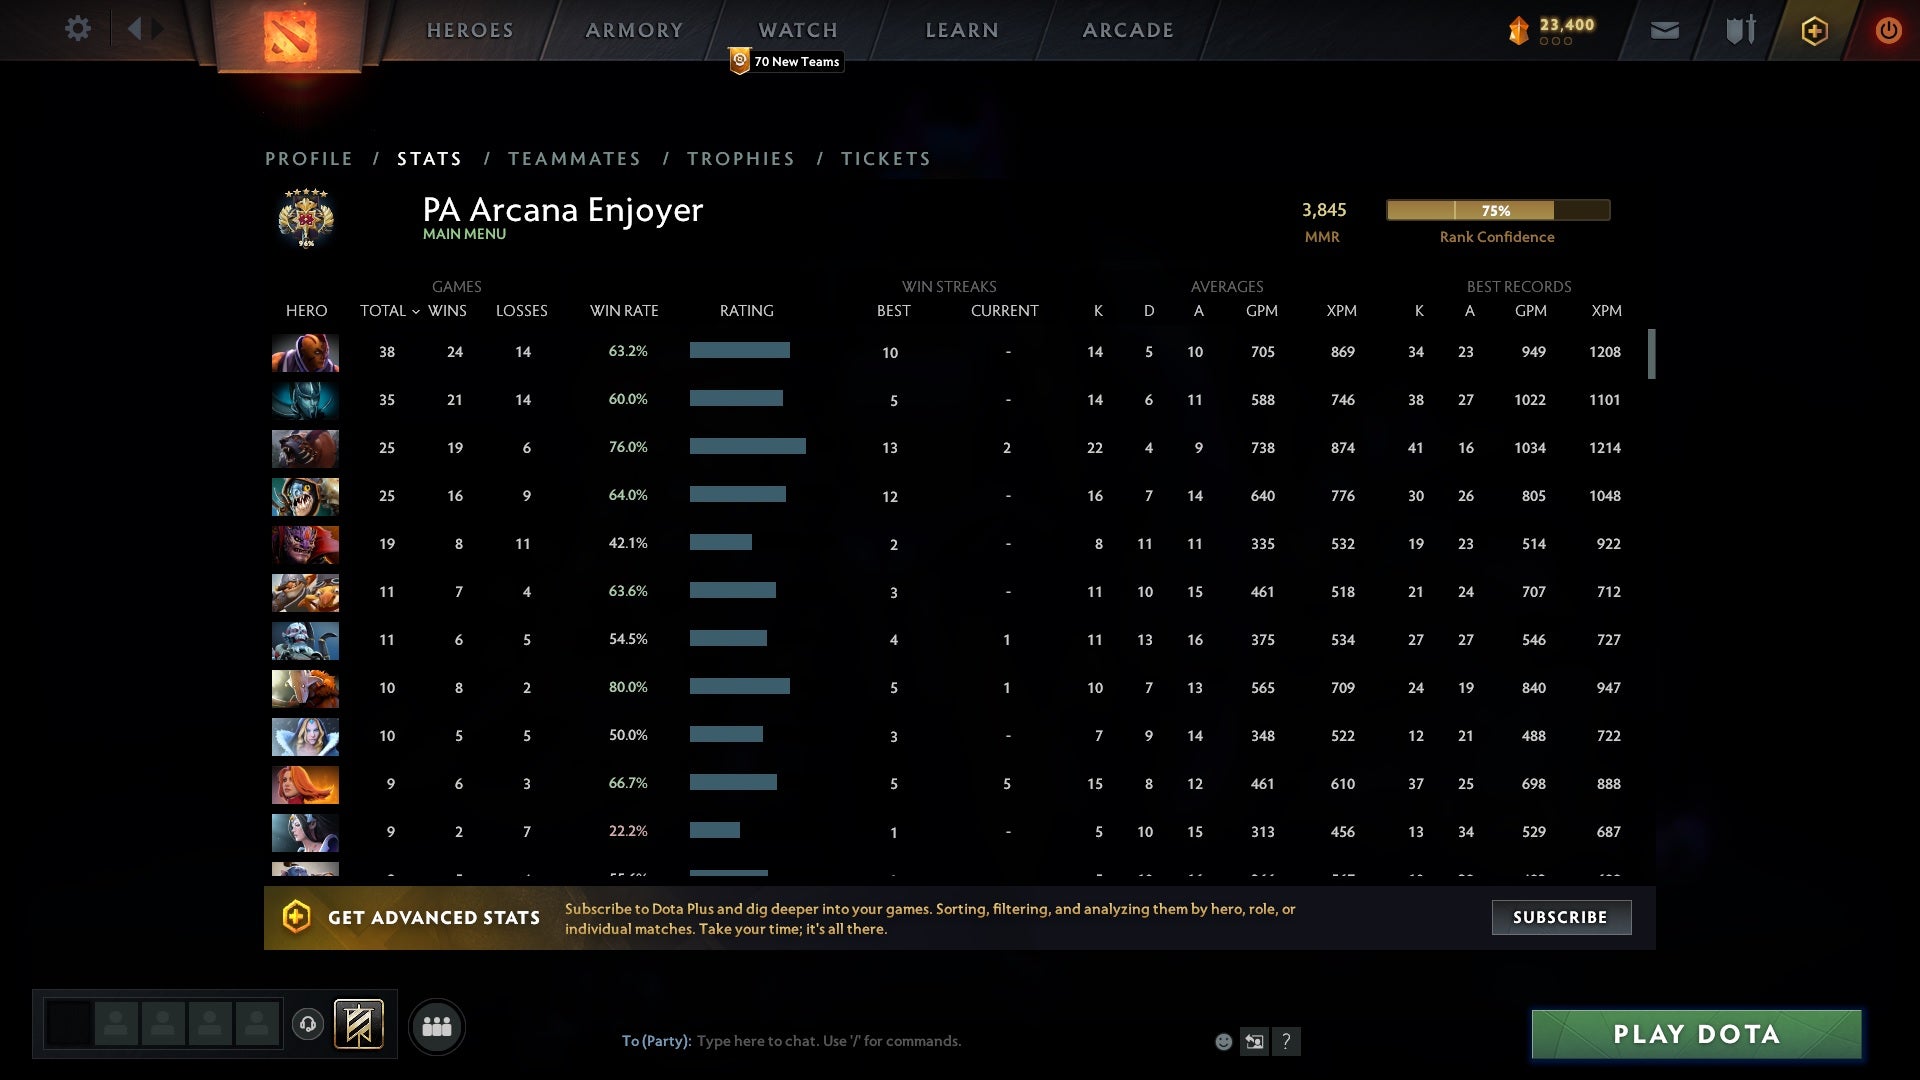Switch to the TEAMMATES tab

pyautogui.click(x=575, y=158)
